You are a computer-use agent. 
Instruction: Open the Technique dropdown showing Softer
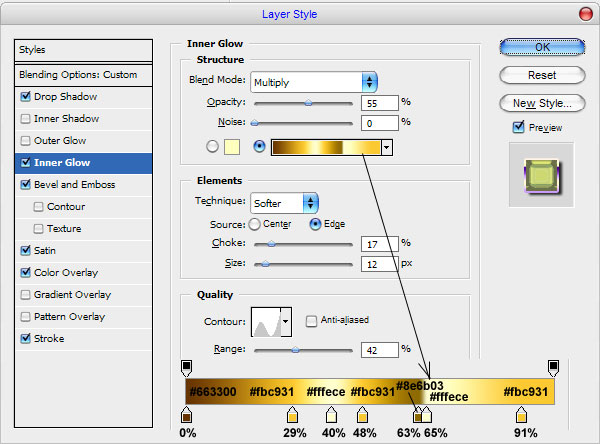[x=284, y=203]
